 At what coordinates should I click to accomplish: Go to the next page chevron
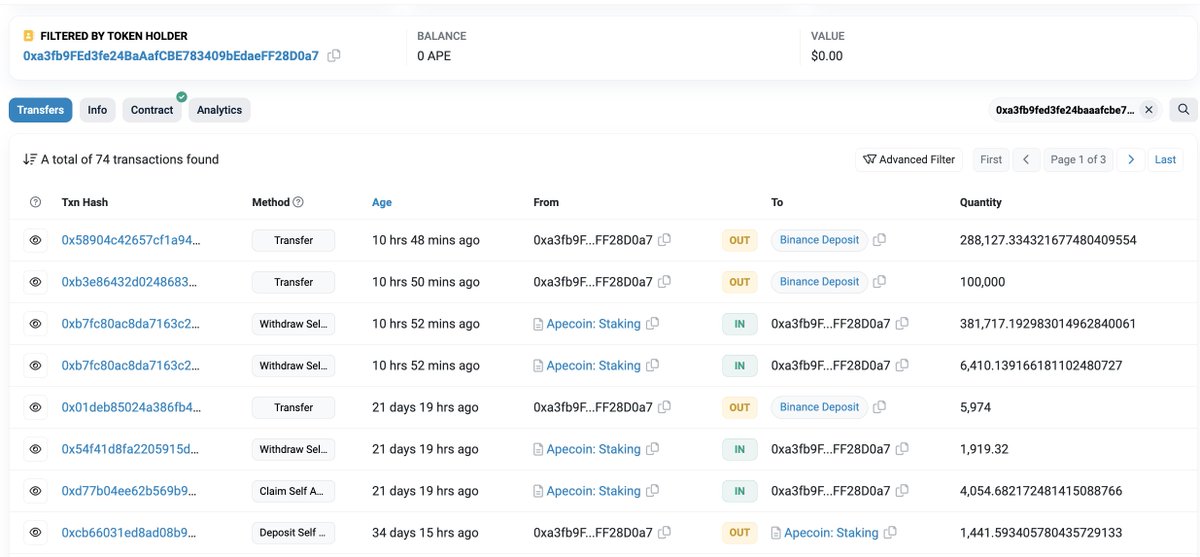tap(1130, 159)
